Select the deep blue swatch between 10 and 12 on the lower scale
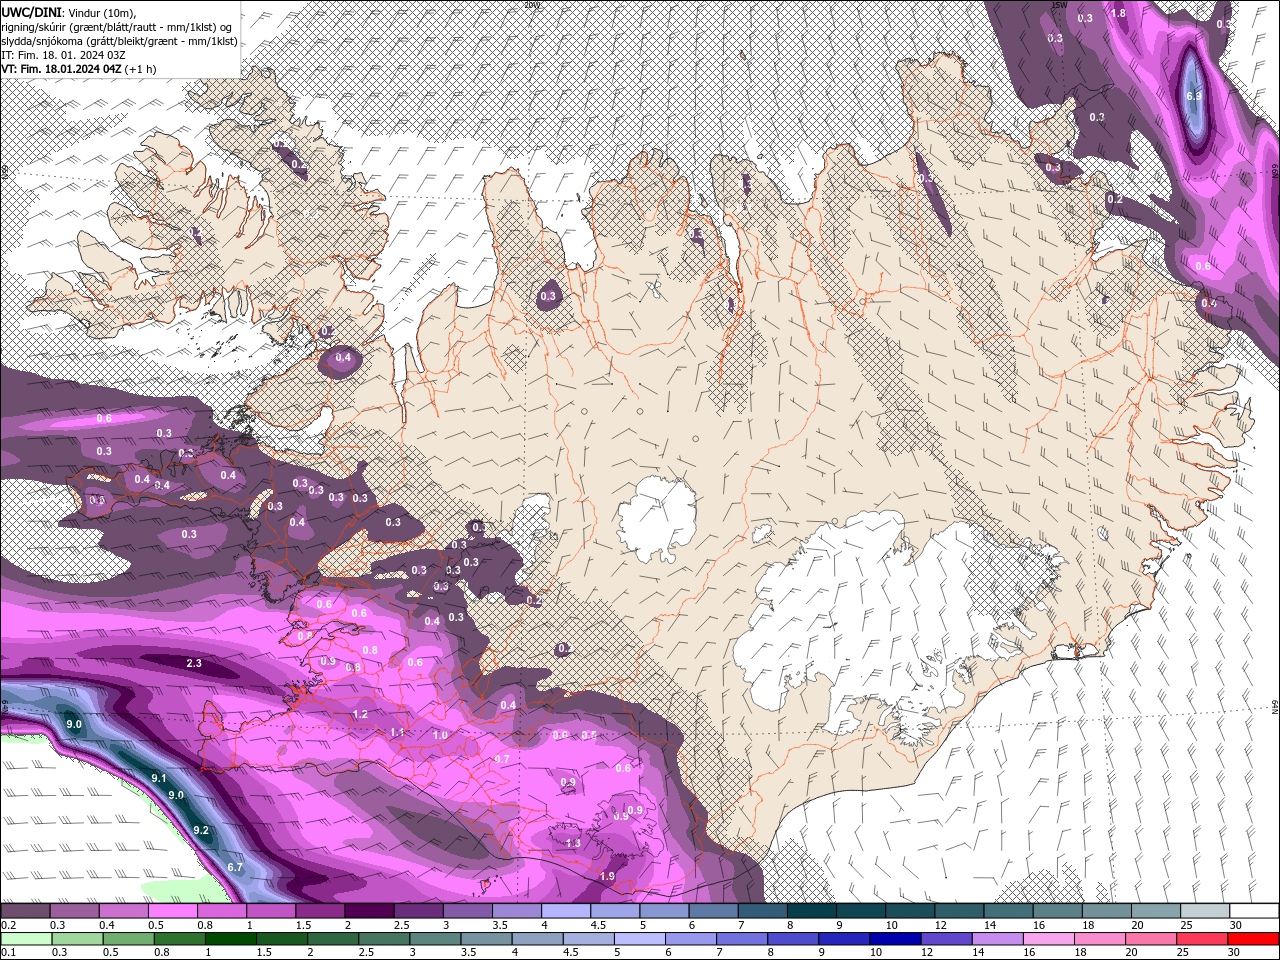 coord(895,939)
